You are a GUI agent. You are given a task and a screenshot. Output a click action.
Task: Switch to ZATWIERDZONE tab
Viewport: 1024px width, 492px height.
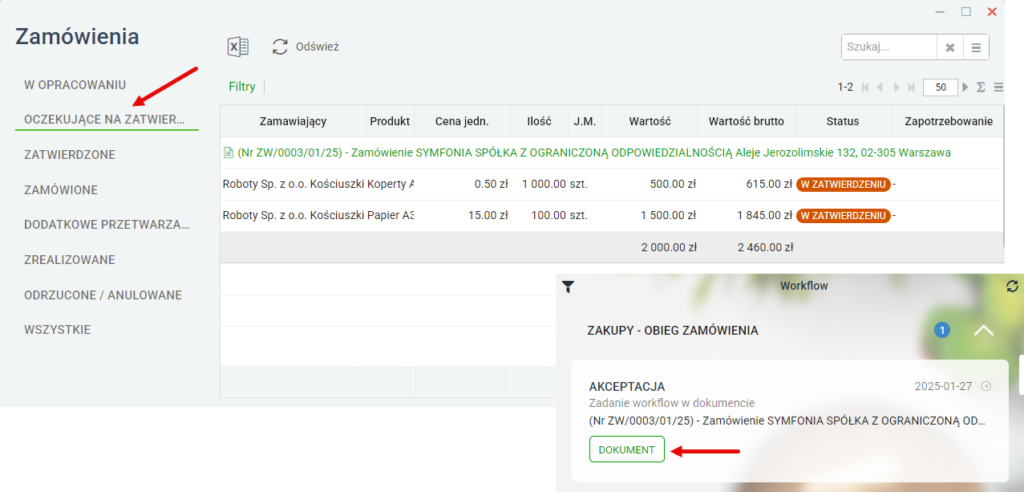(x=70, y=155)
